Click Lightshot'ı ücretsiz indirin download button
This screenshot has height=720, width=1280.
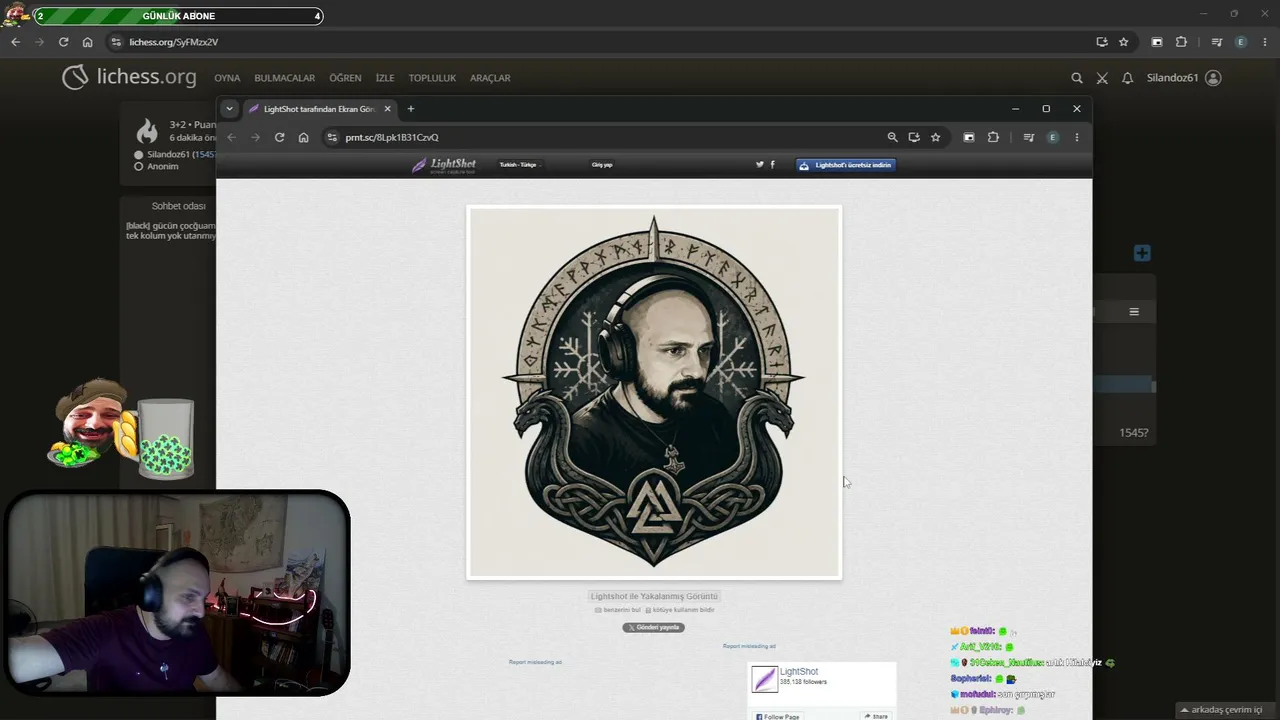click(846, 165)
